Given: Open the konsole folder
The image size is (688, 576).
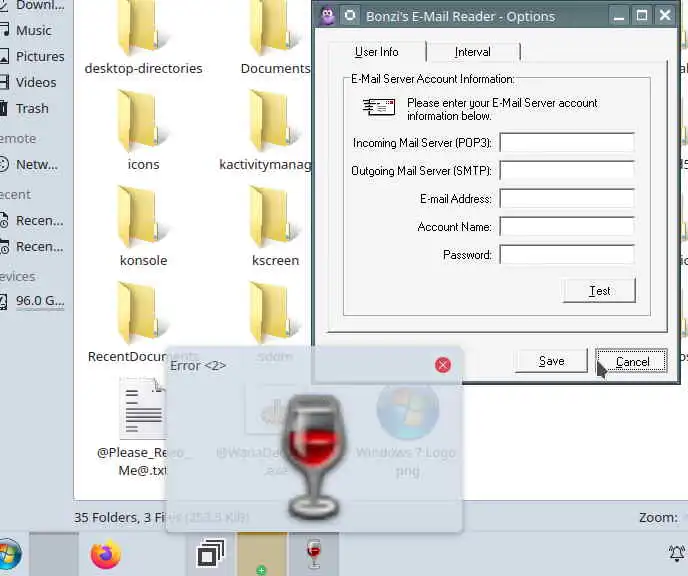Looking at the screenshot, I should pyautogui.click(x=143, y=217).
